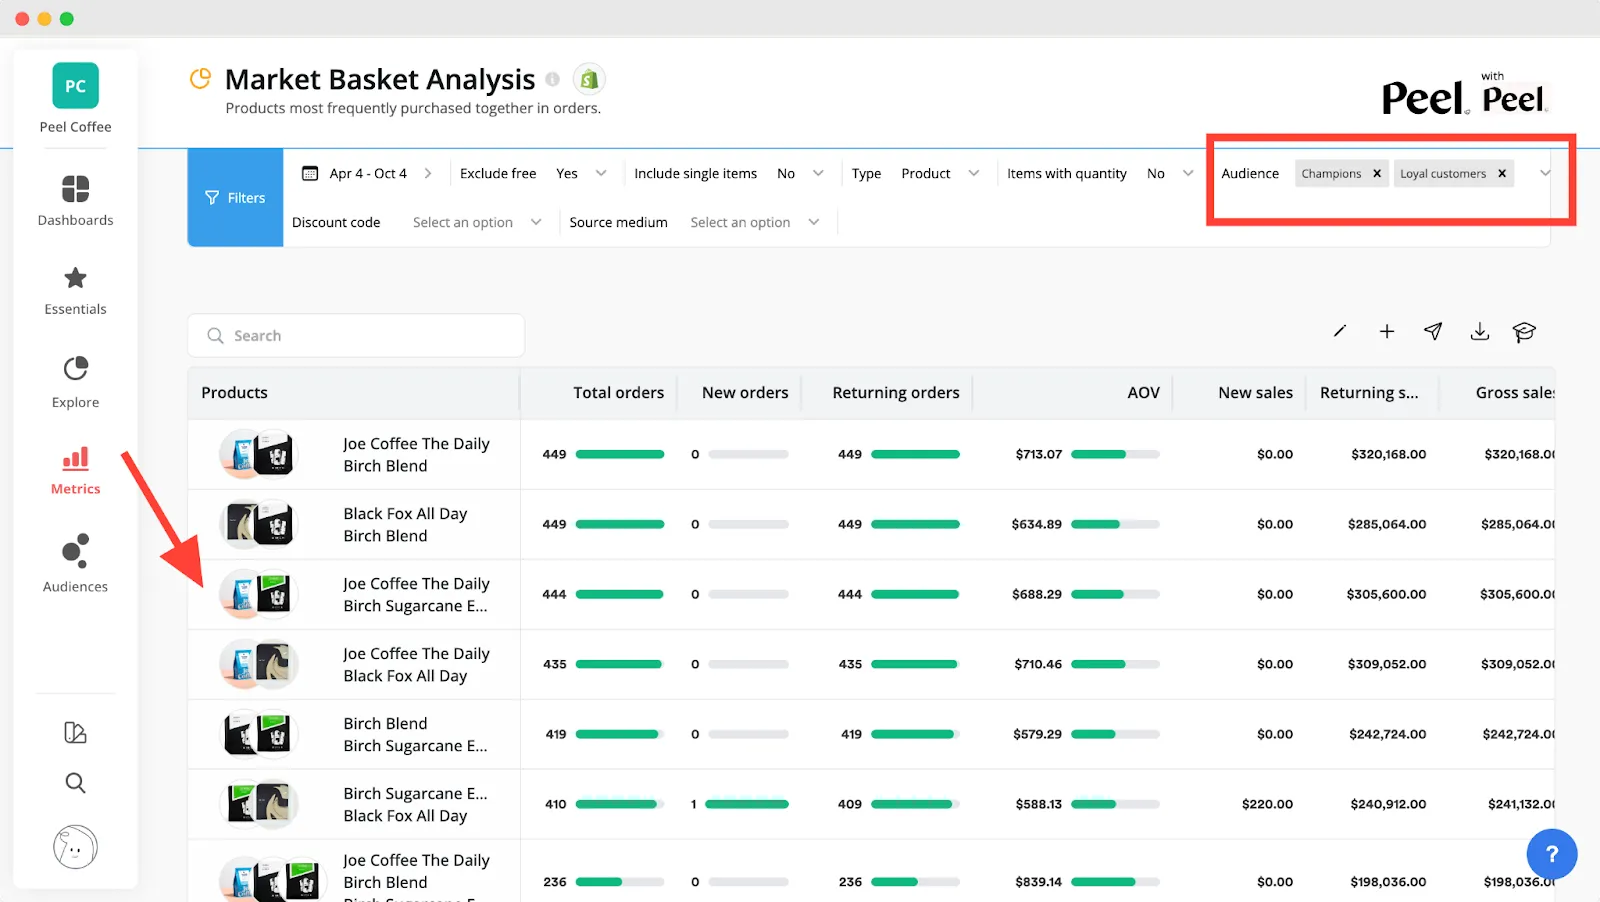Select the Birch Blend / Birch Sugarcane row

click(x=871, y=734)
